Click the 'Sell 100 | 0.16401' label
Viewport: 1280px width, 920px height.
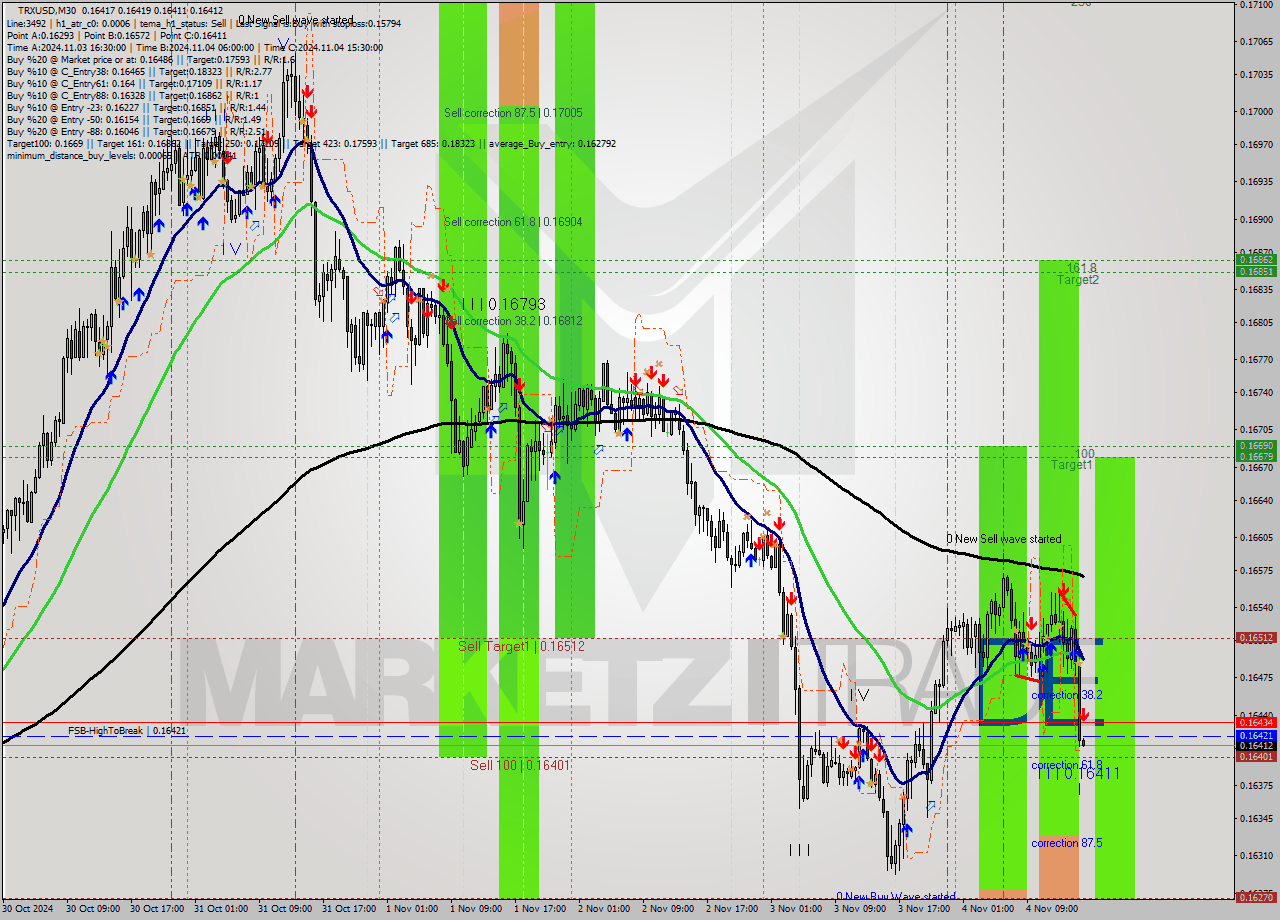[x=520, y=765]
